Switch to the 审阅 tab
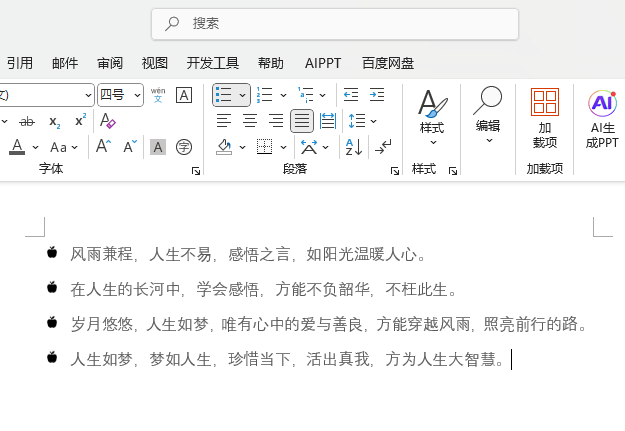This screenshot has width=625, height=431. [110, 63]
